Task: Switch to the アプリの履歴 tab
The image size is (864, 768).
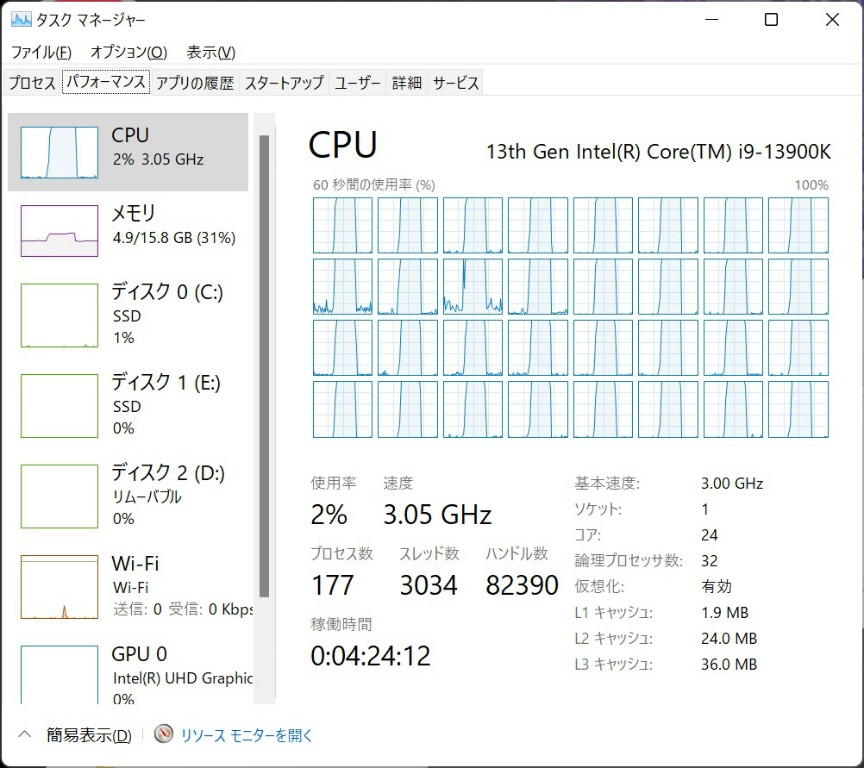Action: coord(195,83)
